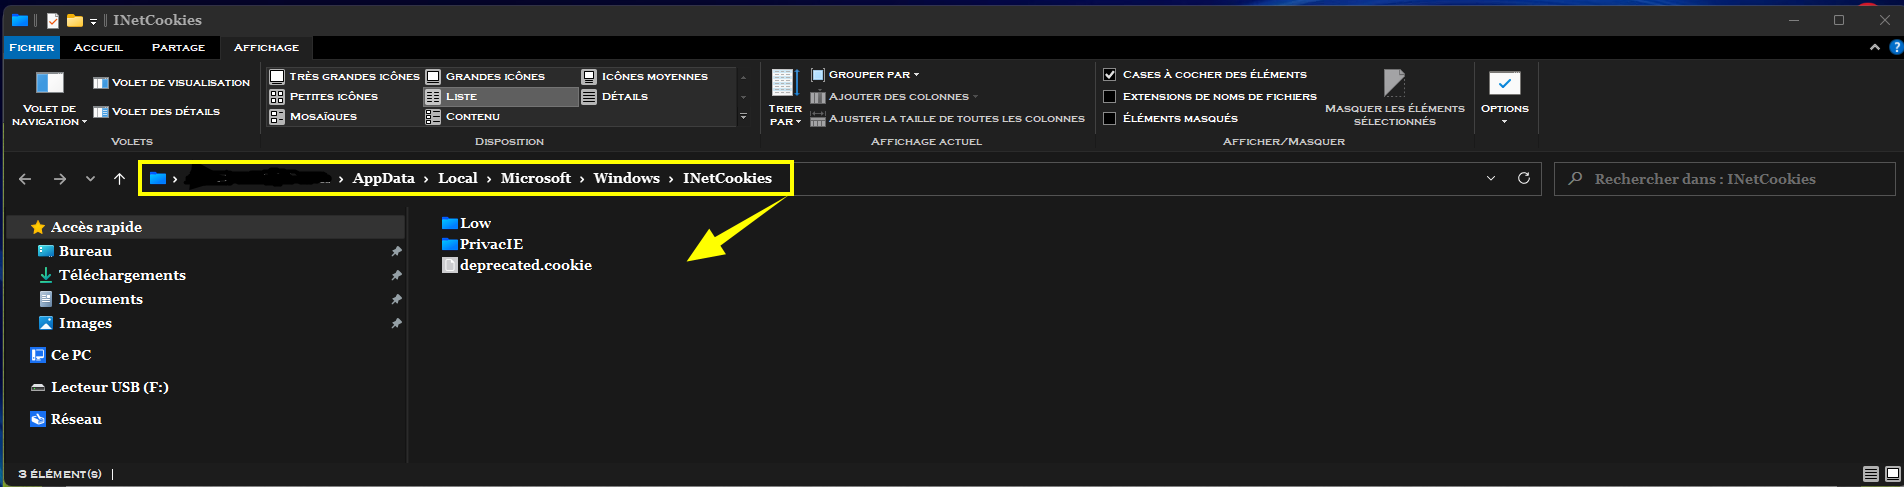Open recent locations dropdown arrow
Image resolution: width=1904 pixels, height=487 pixels.
coord(90,179)
